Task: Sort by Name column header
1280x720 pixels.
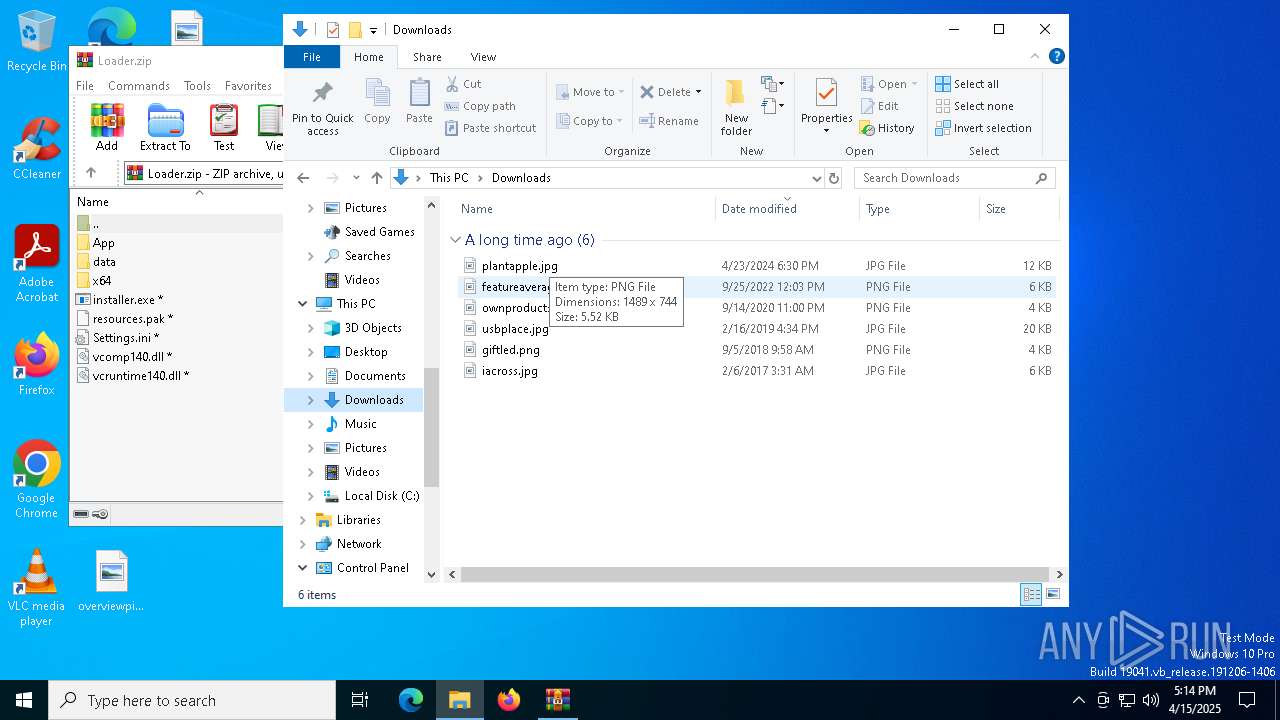Action: [x=585, y=209]
